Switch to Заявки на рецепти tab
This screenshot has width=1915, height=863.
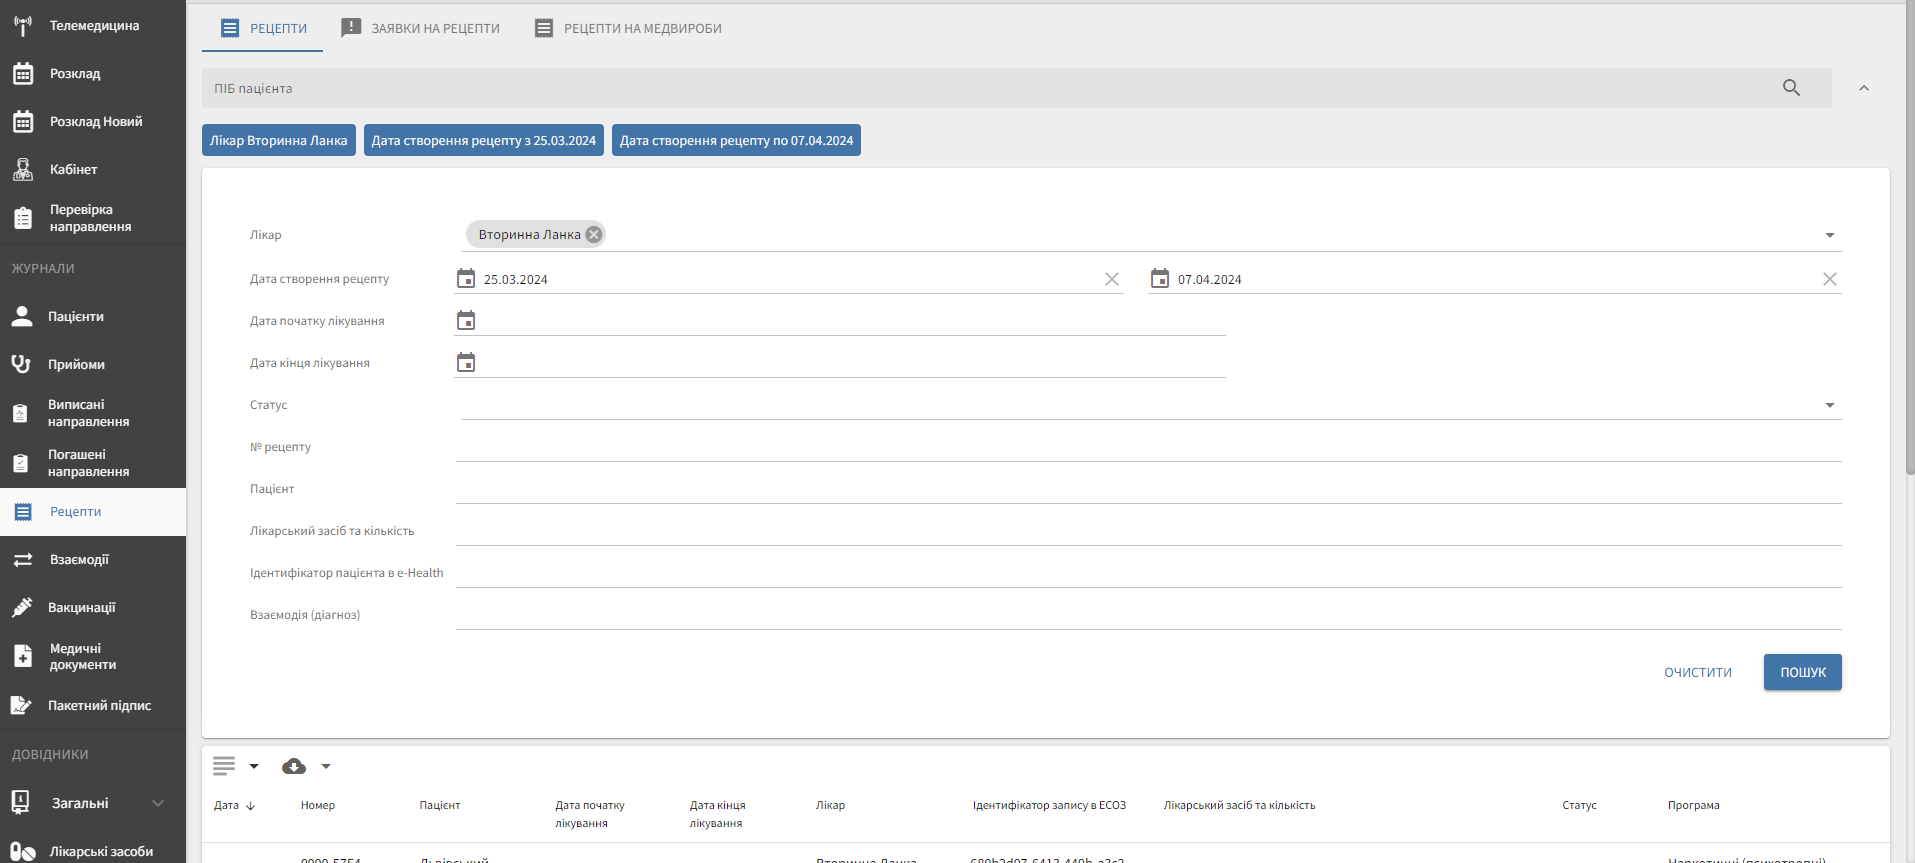point(421,29)
